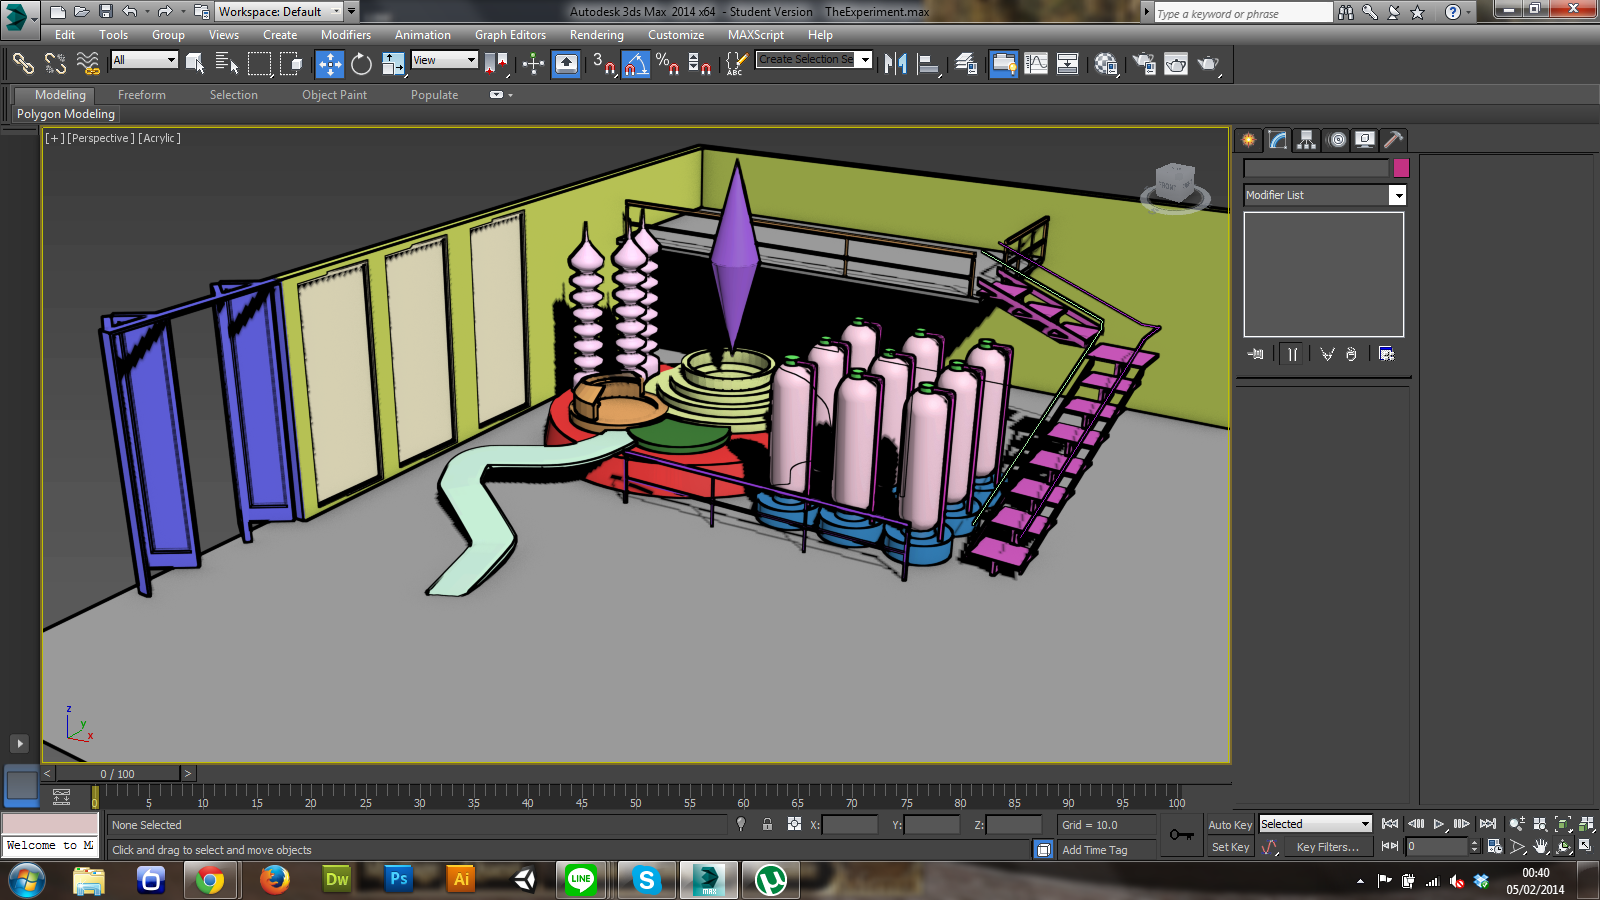Choose the Select Object tool
Viewport: 1600px width, 900px height.
(195, 64)
